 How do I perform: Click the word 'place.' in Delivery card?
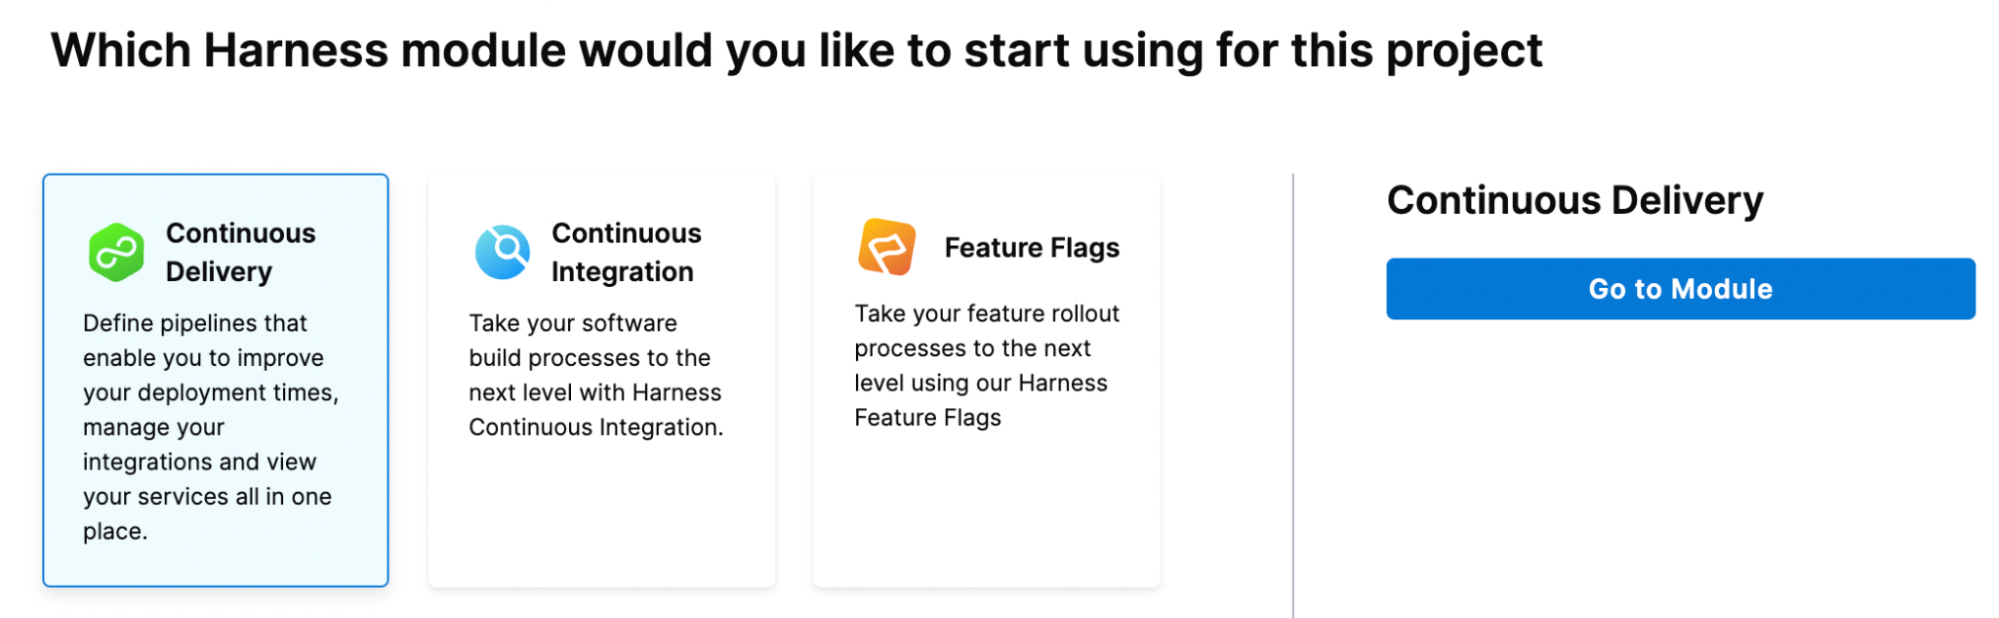[x=115, y=531]
